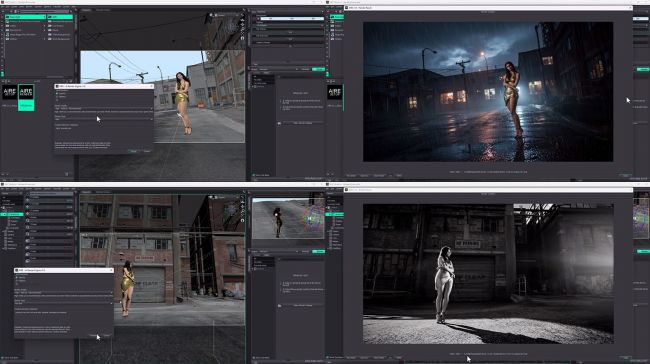Click the draw style sphere icon in alley scene viewport

(x=211, y=197)
